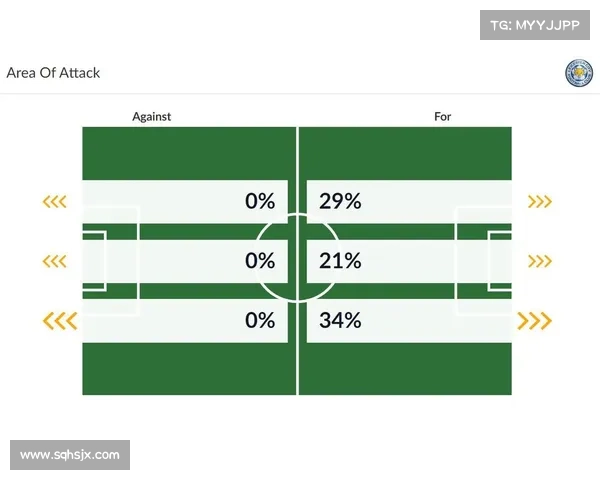The height and width of the screenshot is (480, 600).
Task: Click the Area Of Attack heading
Action: [x=53, y=73]
